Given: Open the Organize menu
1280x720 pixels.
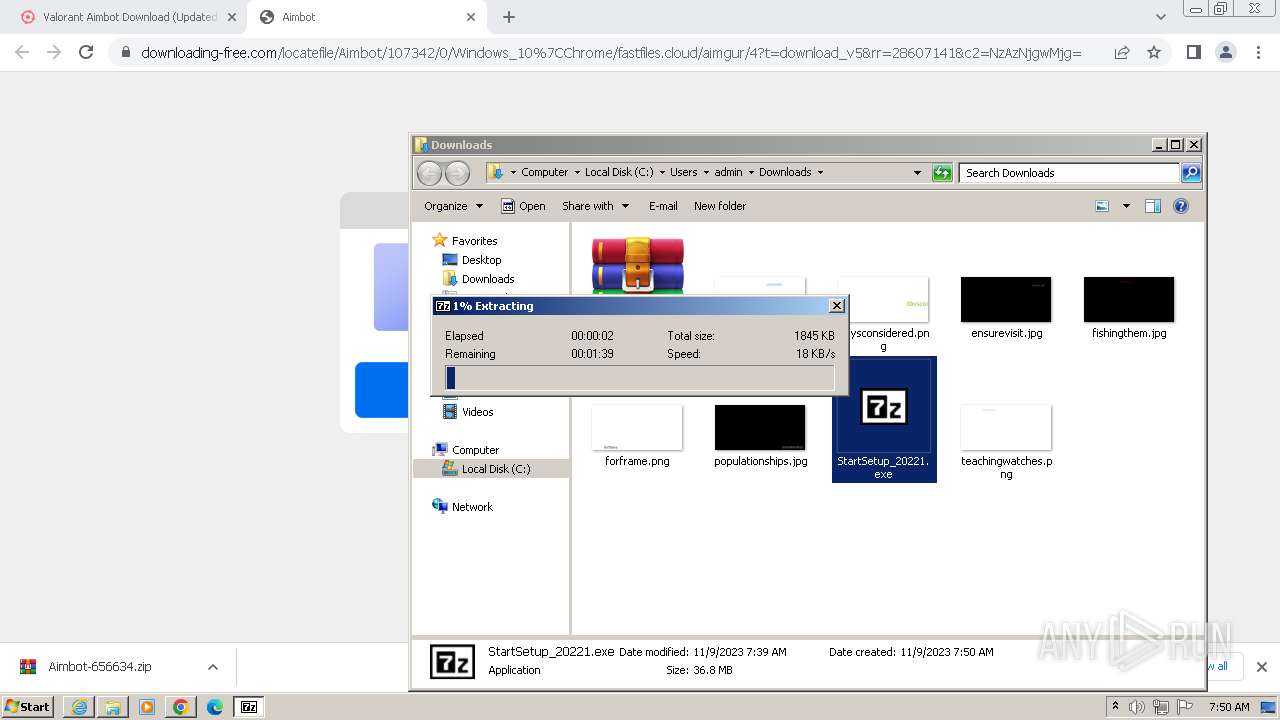Looking at the screenshot, I should click(x=453, y=206).
